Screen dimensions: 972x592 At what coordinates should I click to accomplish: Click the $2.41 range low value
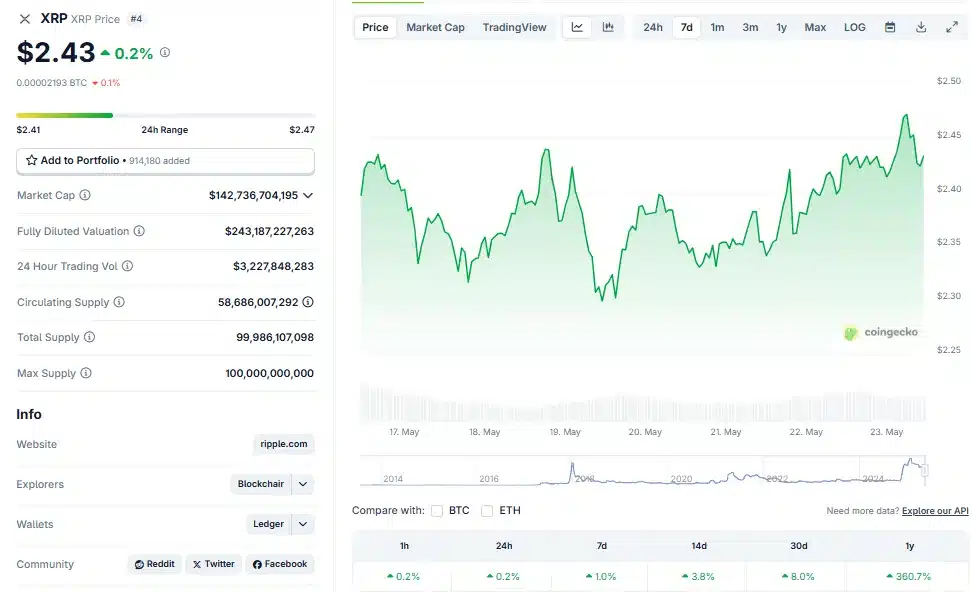point(29,130)
